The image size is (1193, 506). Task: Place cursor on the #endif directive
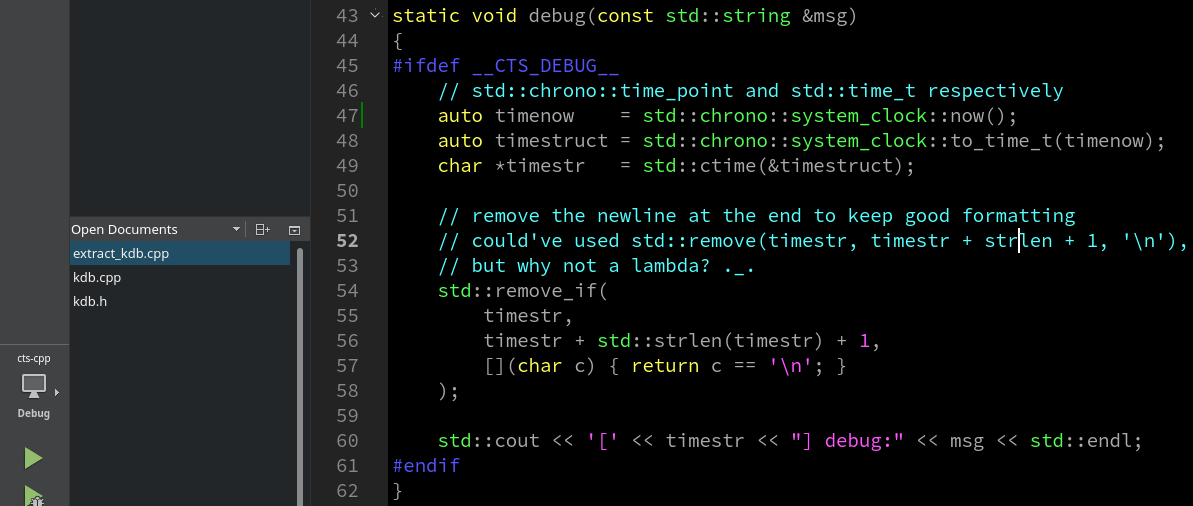pos(426,466)
